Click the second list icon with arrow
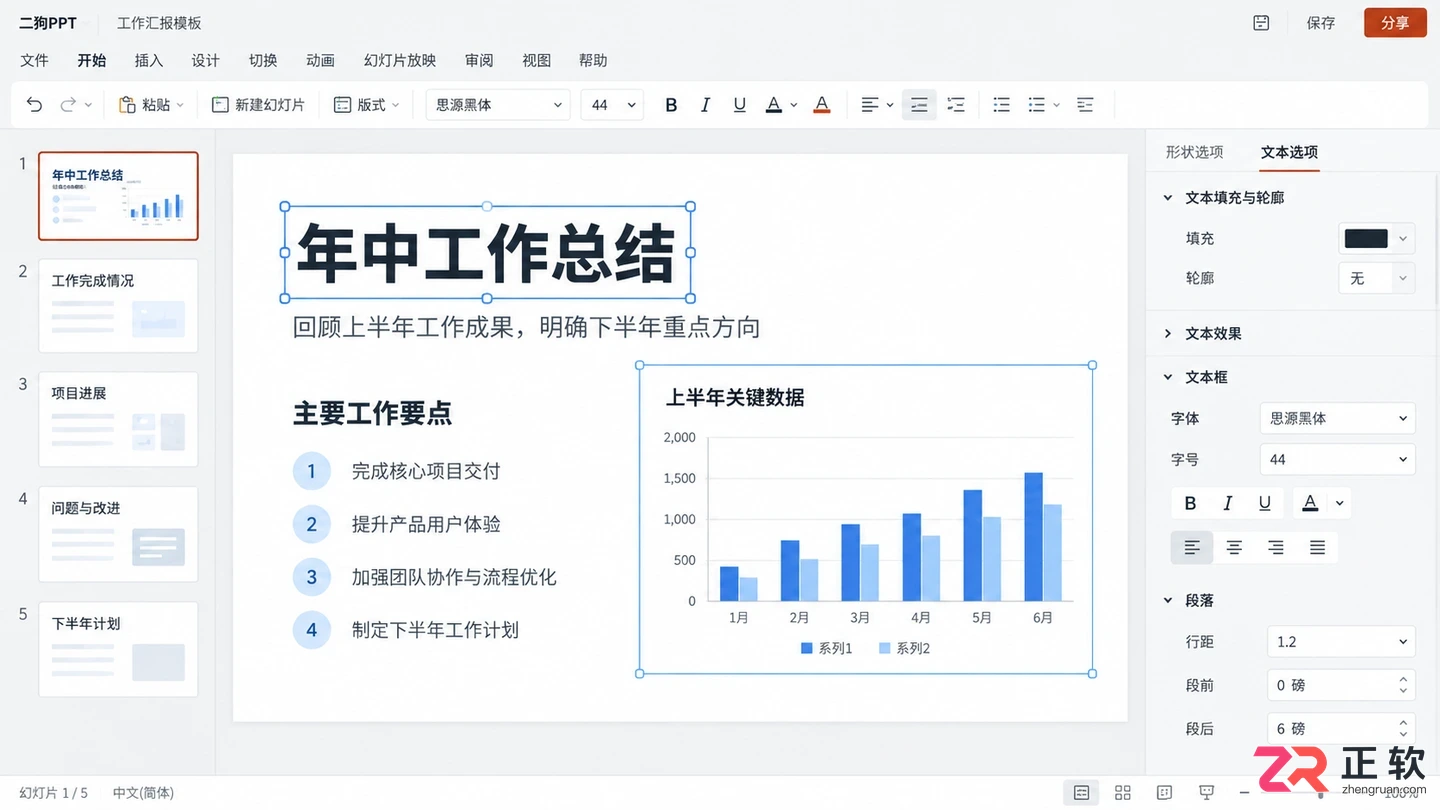Screen dimensions: 1440x810 (1037, 104)
